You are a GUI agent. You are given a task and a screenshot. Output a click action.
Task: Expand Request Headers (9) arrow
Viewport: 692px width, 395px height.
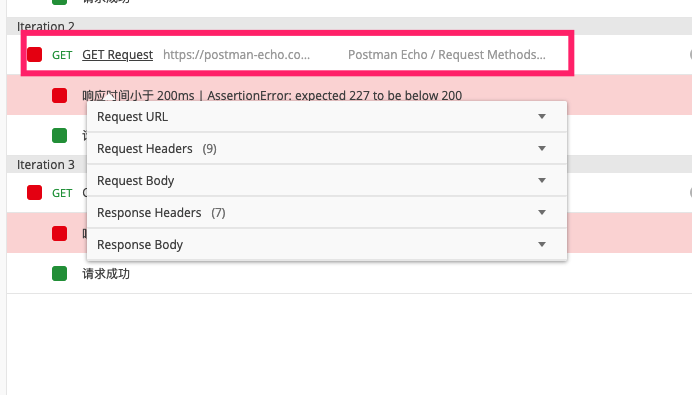pos(542,148)
